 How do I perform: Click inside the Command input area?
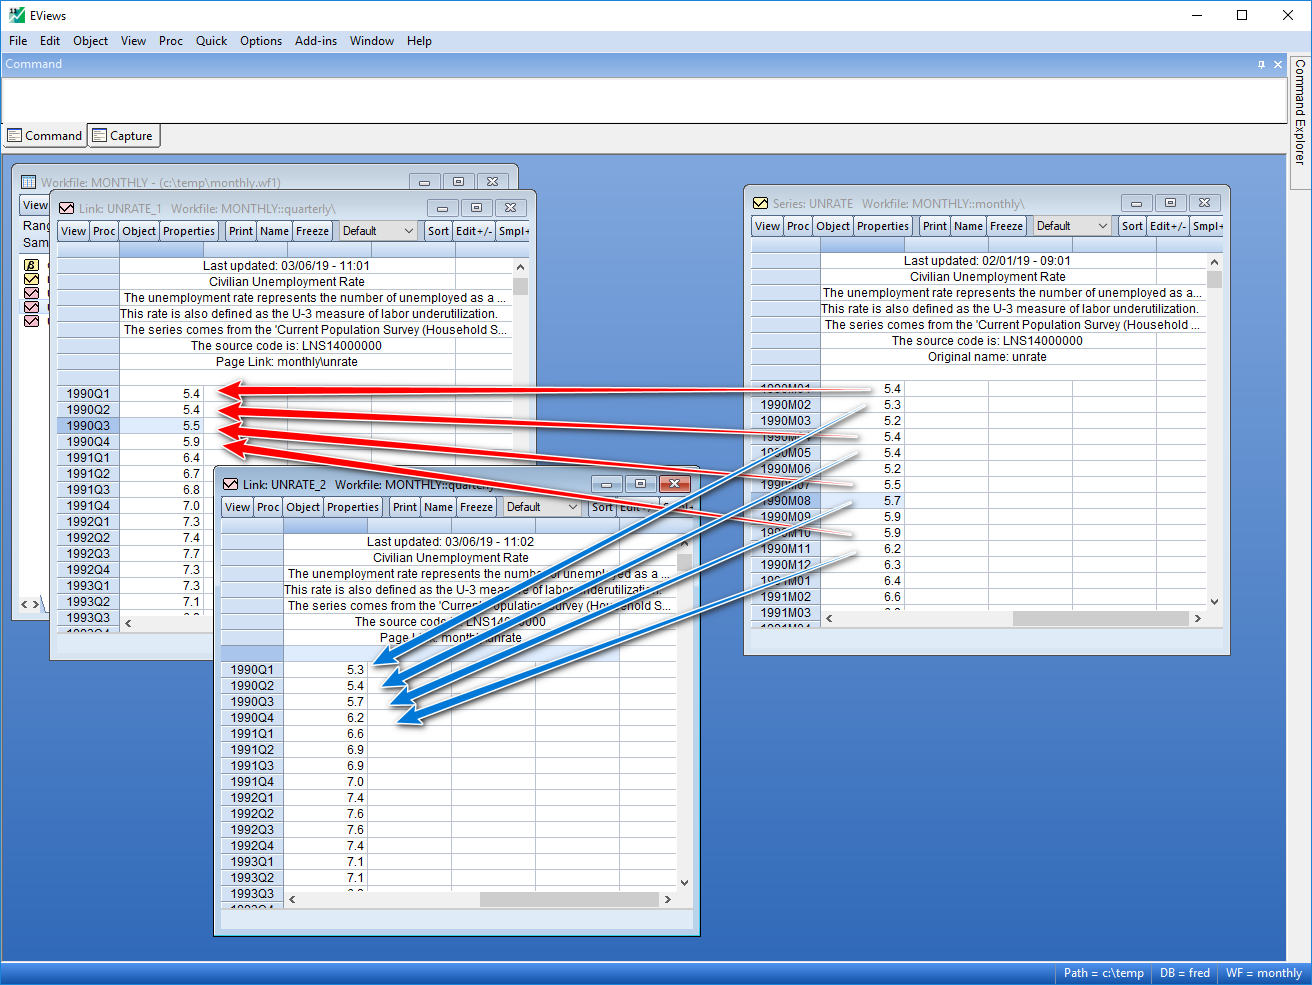point(640,98)
